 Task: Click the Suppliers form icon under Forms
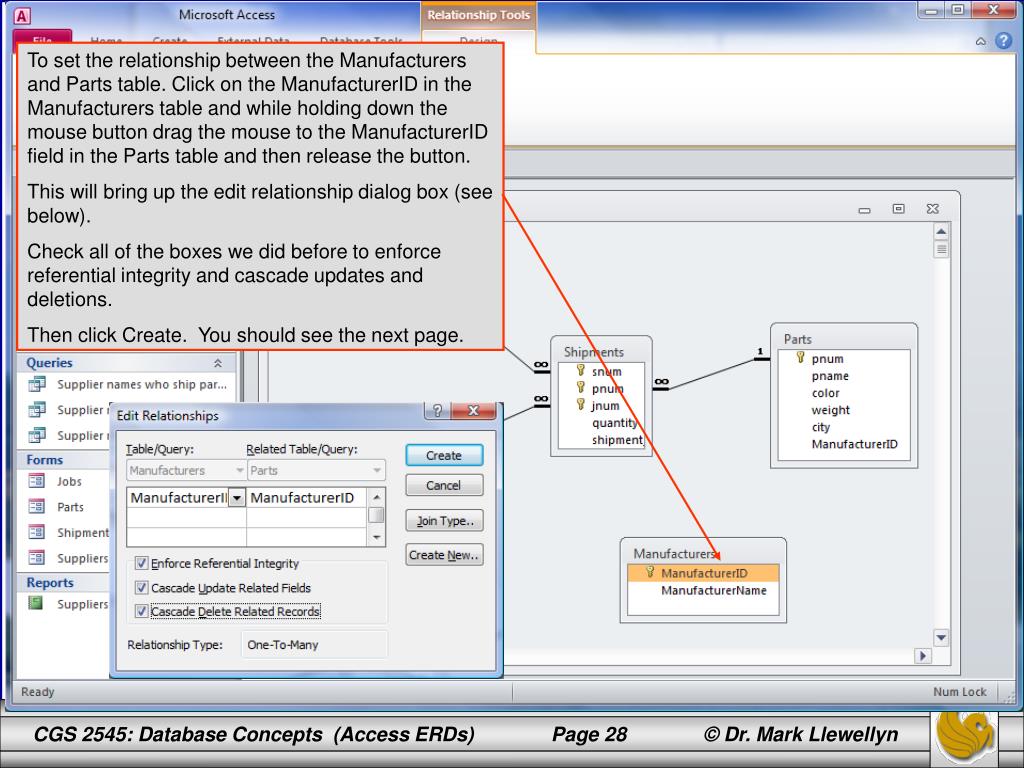(x=37, y=558)
